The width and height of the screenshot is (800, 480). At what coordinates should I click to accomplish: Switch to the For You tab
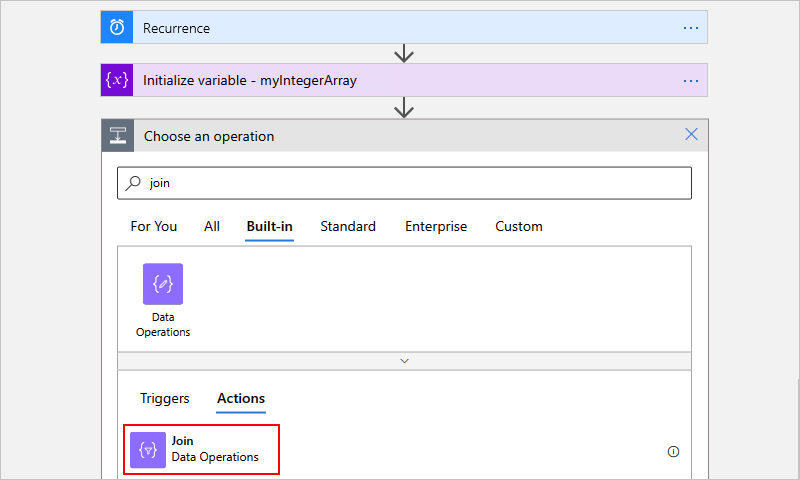coord(153,227)
